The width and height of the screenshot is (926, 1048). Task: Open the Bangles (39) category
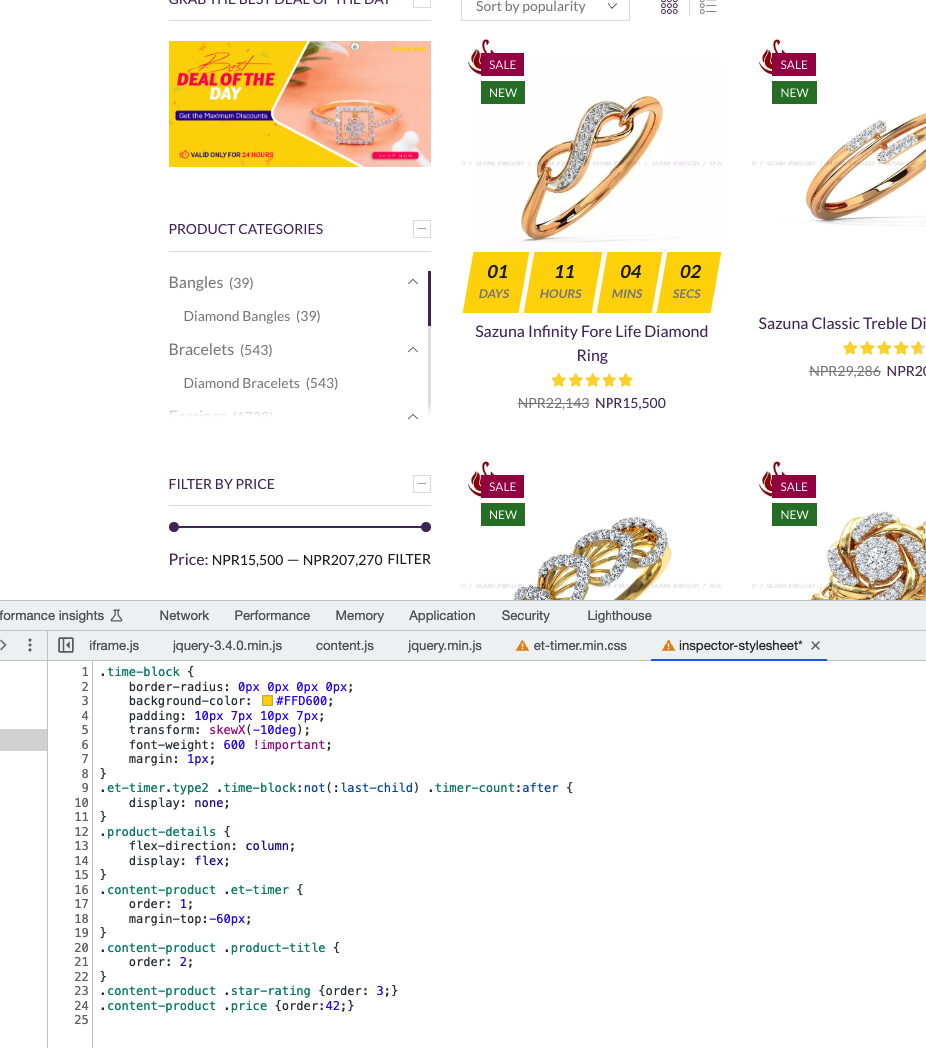[x=211, y=283]
